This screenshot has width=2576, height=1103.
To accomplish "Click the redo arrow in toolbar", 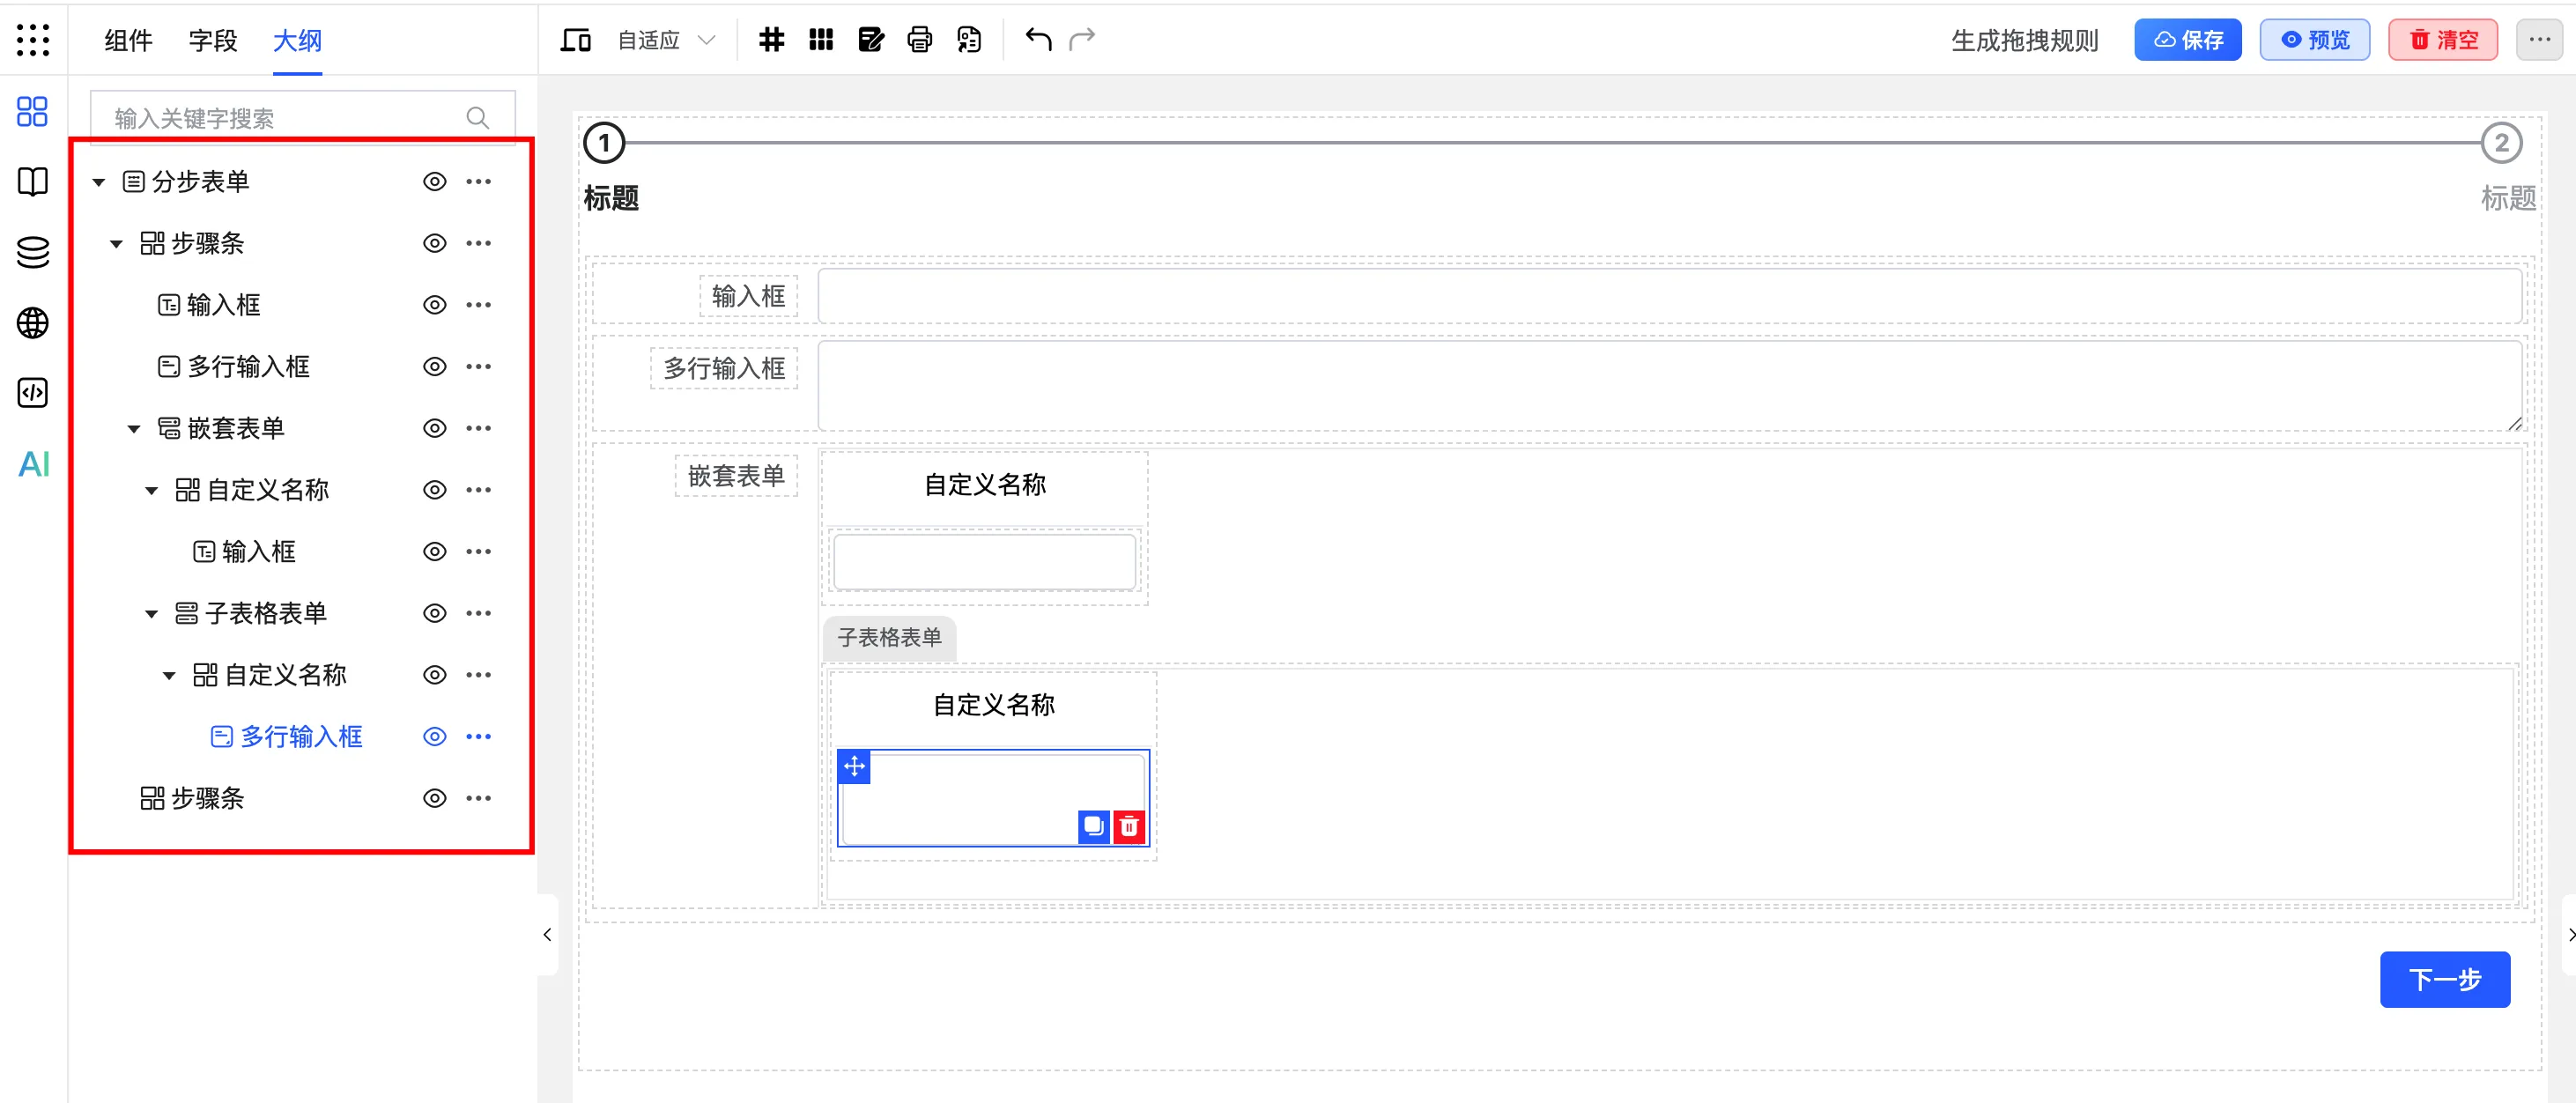I will tap(1082, 40).
